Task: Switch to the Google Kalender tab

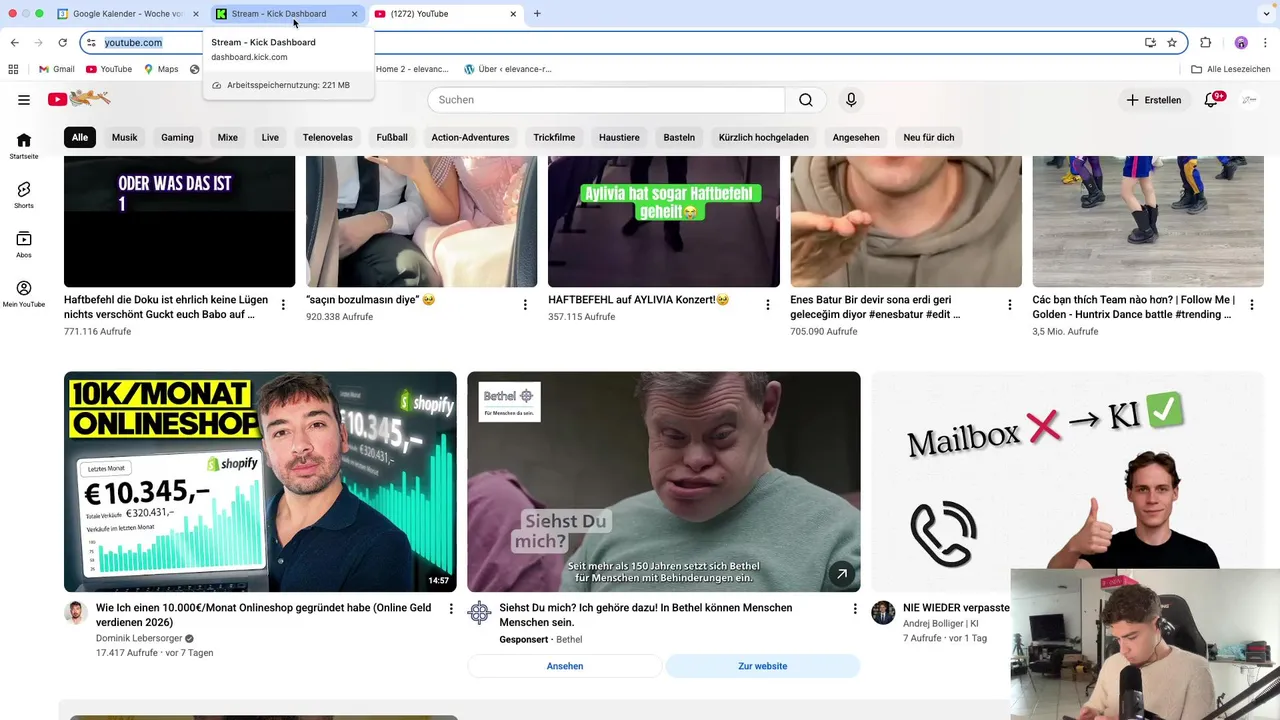Action: pos(129,14)
